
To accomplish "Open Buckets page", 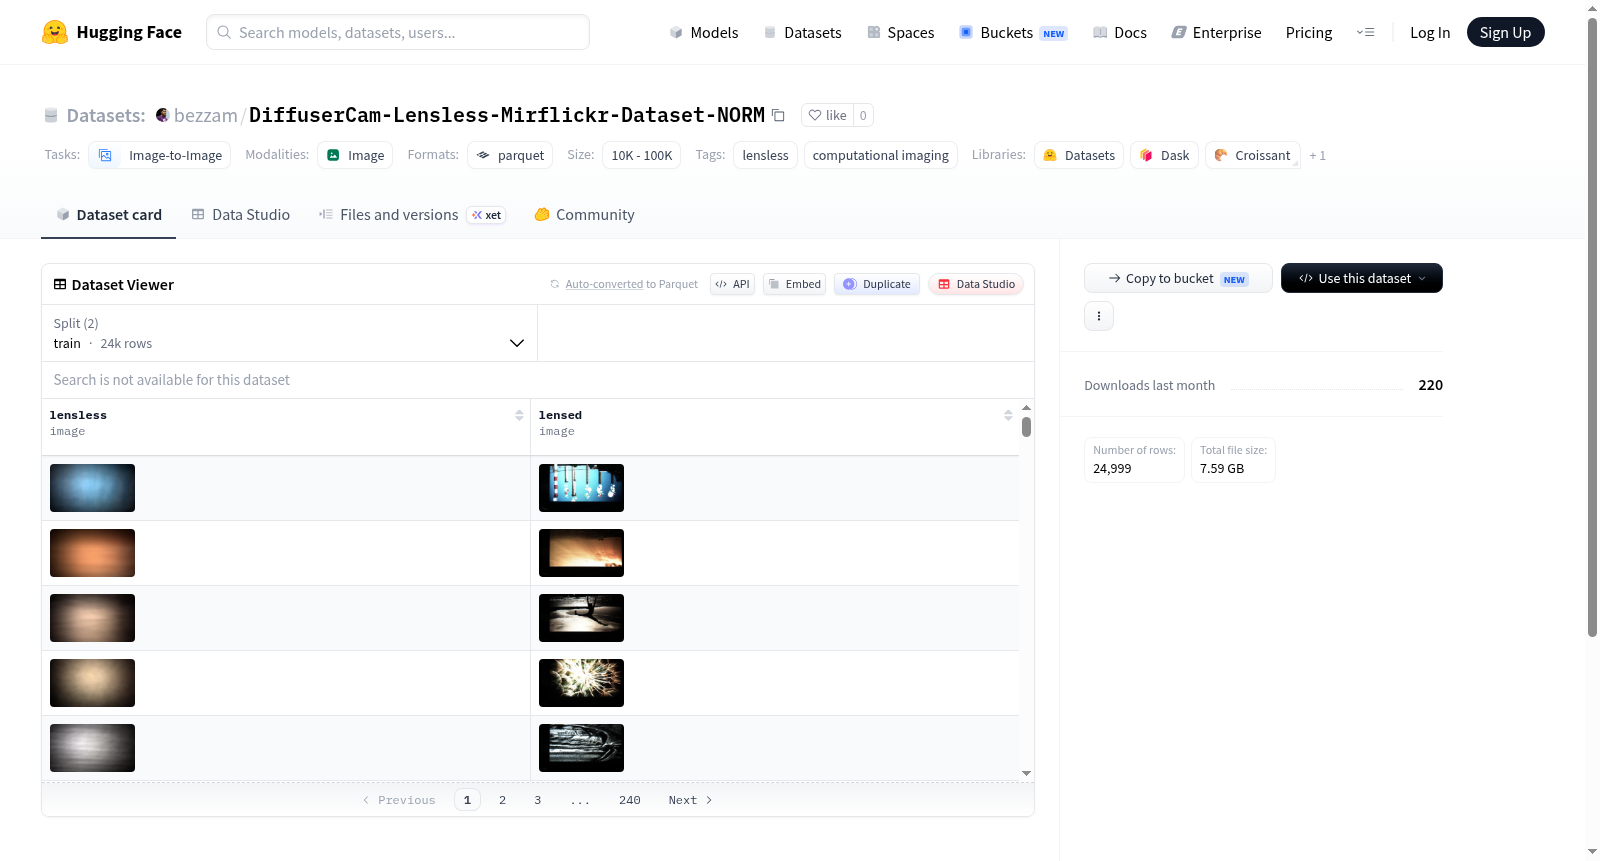I will (x=1013, y=32).
